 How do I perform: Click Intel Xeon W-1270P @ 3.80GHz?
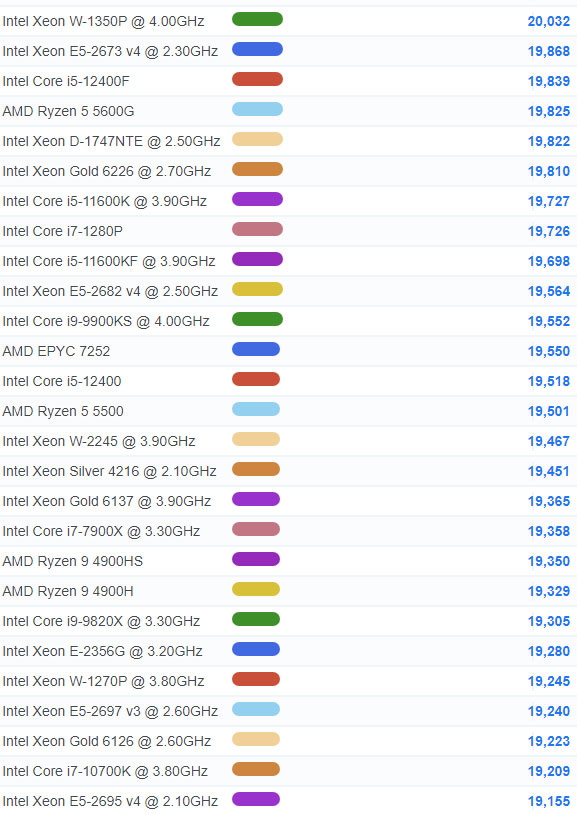103,681
